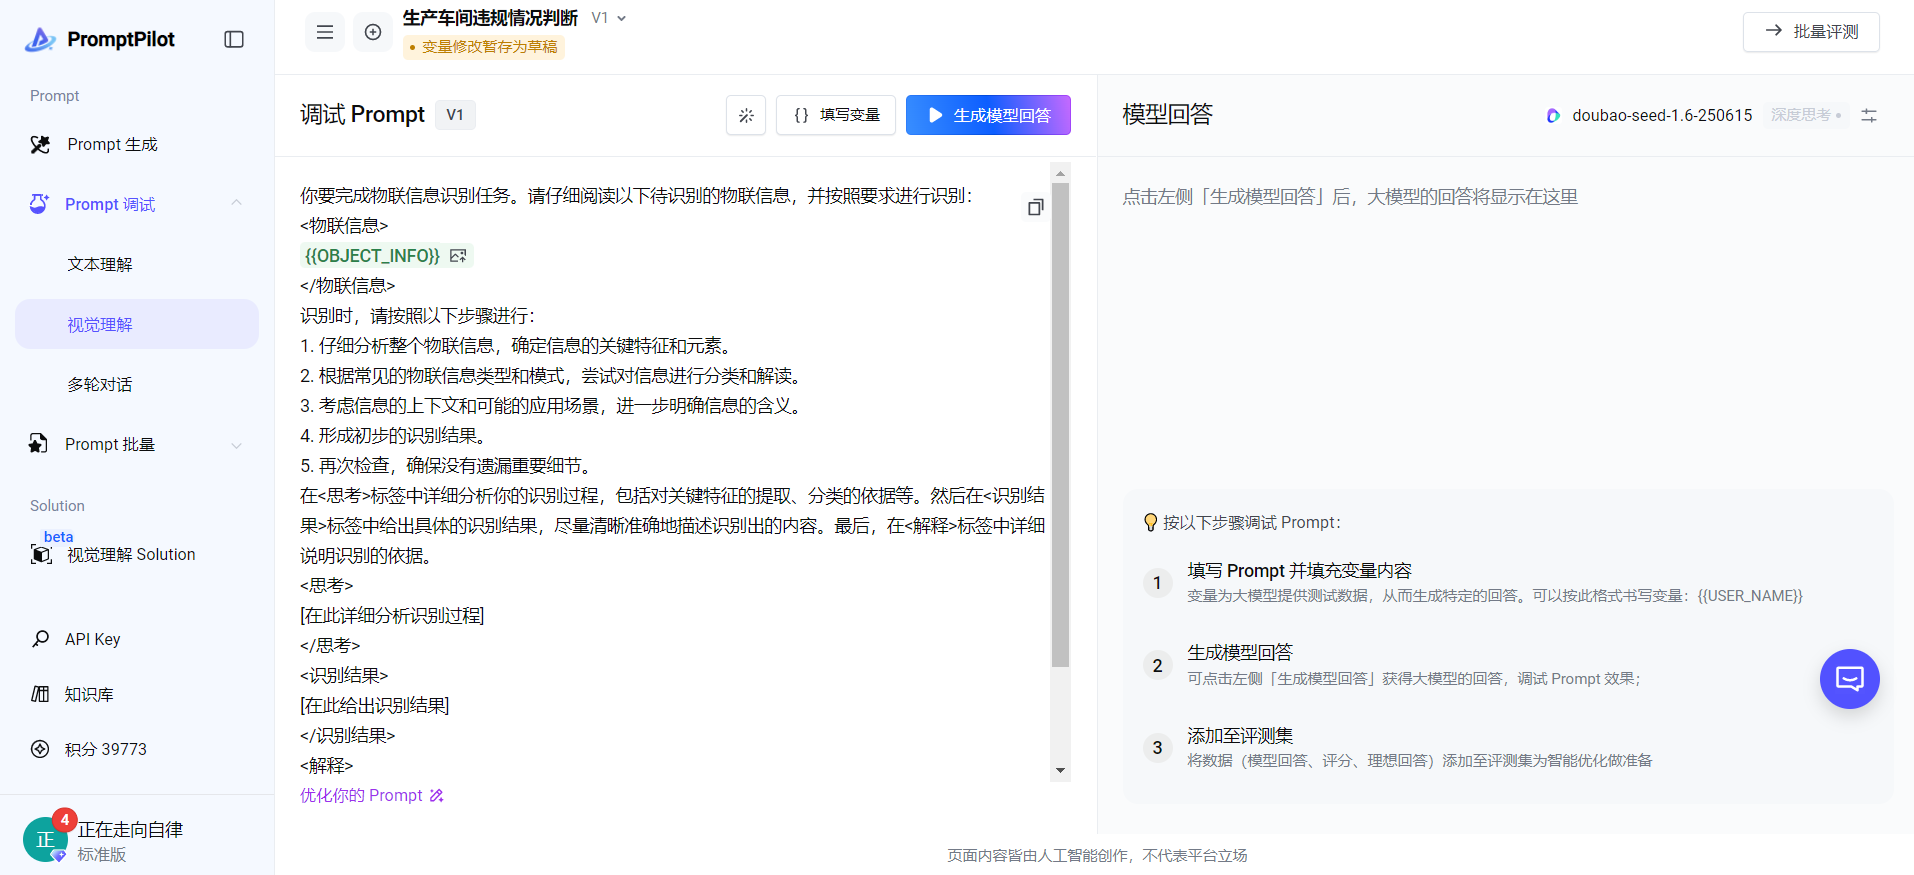This screenshot has height=875, width=1914.
Task: Open the hamburger list menu icon
Action: point(325,32)
